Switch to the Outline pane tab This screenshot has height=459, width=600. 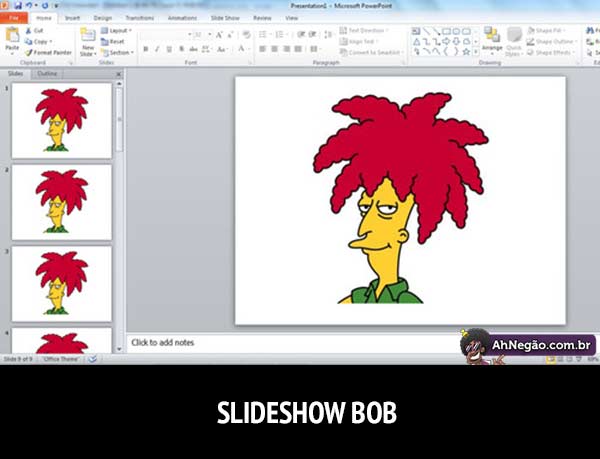(47, 74)
